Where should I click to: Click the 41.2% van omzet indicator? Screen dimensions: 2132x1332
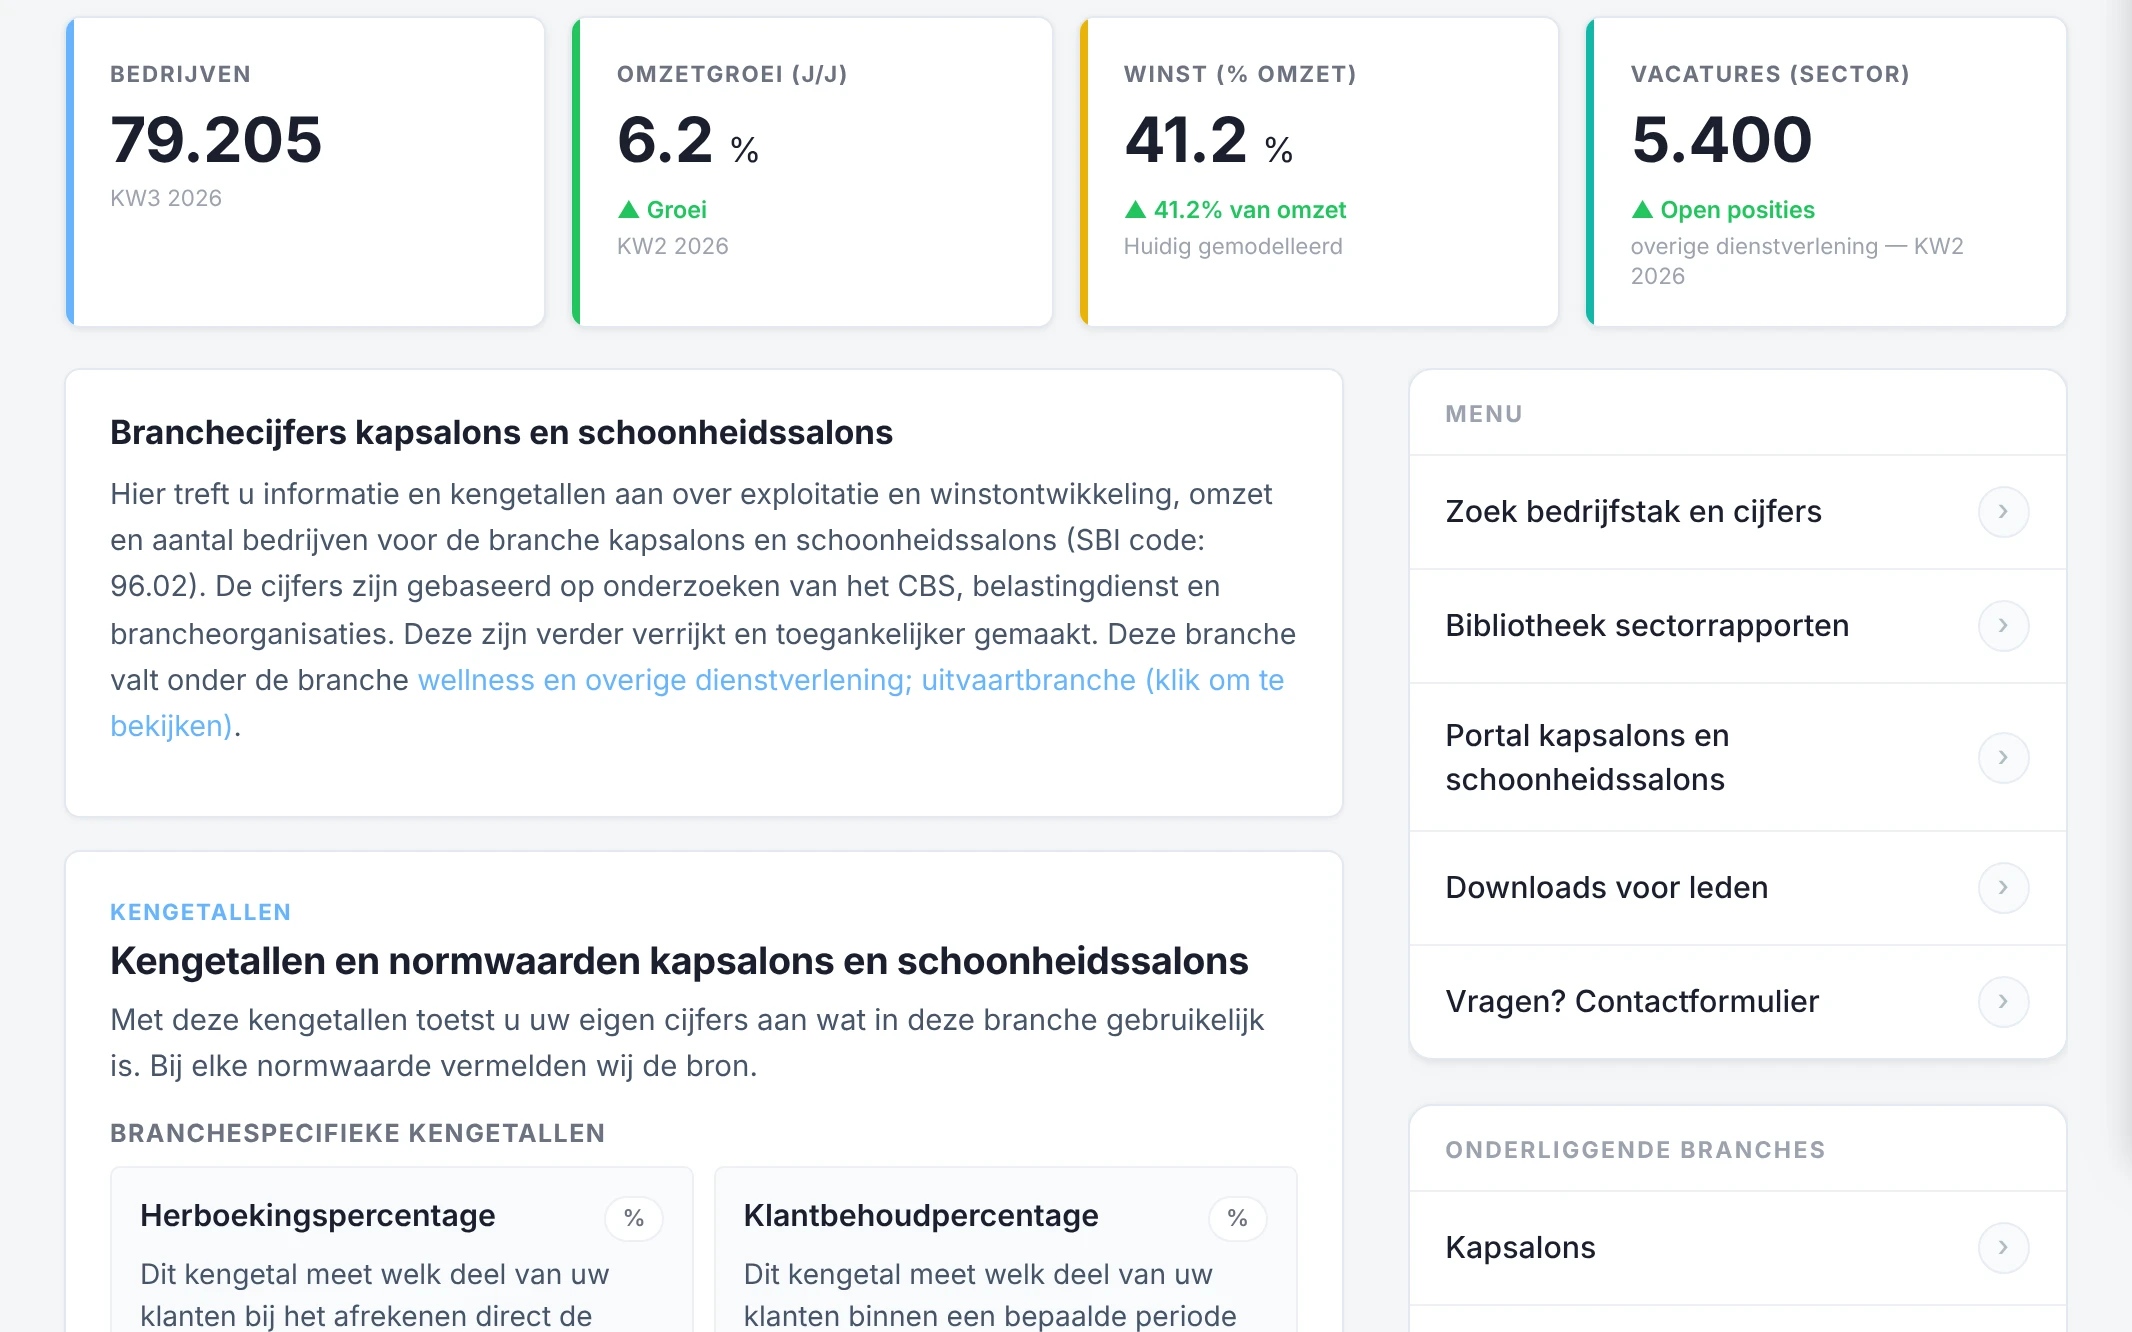coord(1235,210)
